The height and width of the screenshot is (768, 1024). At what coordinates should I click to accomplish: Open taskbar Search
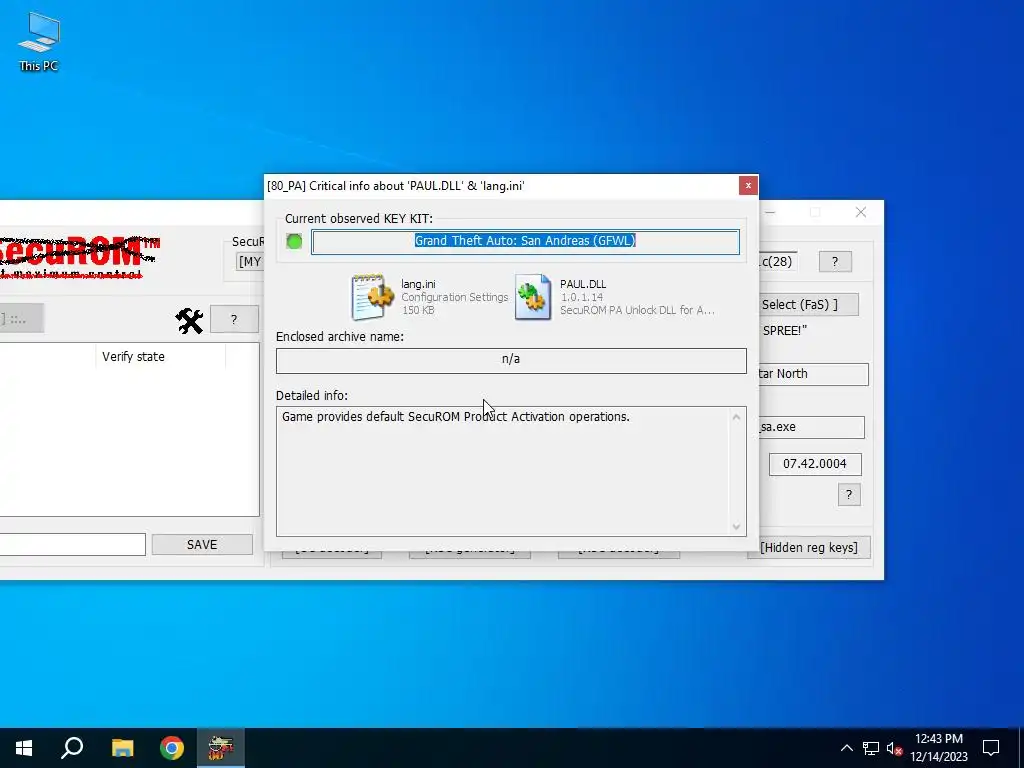pyautogui.click(x=72, y=748)
